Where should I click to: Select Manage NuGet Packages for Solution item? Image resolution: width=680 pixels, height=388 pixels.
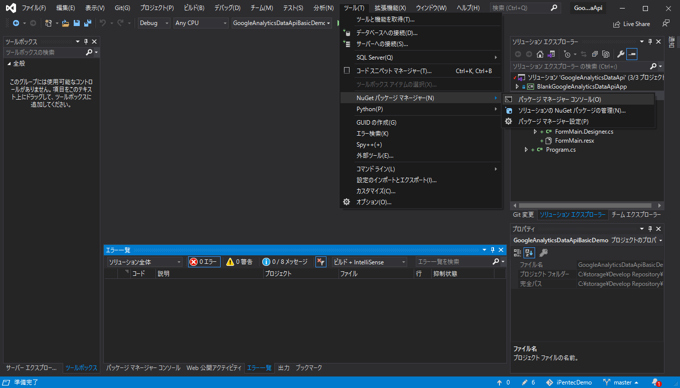pyautogui.click(x=578, y=111)
